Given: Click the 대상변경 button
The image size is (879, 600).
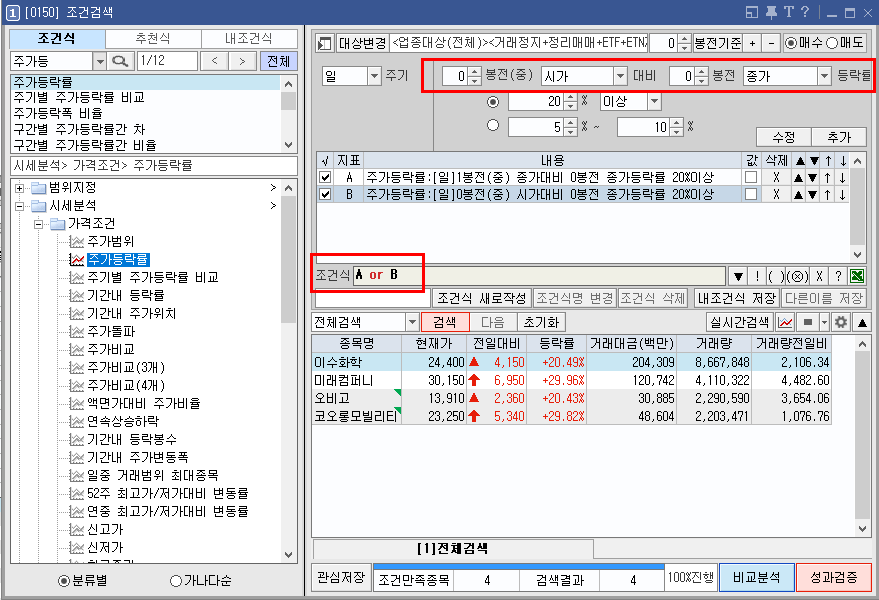Looking at the screenshot, I should tap(363, 43).
